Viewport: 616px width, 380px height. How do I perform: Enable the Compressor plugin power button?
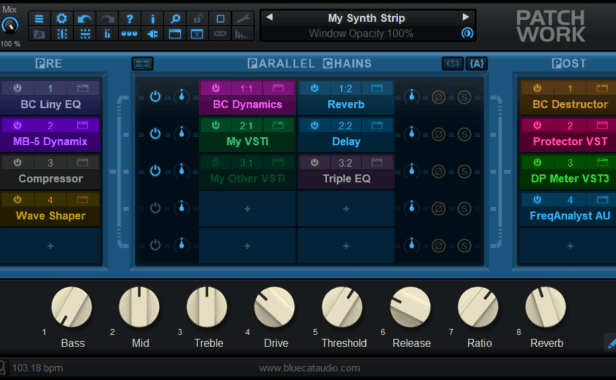17,162
